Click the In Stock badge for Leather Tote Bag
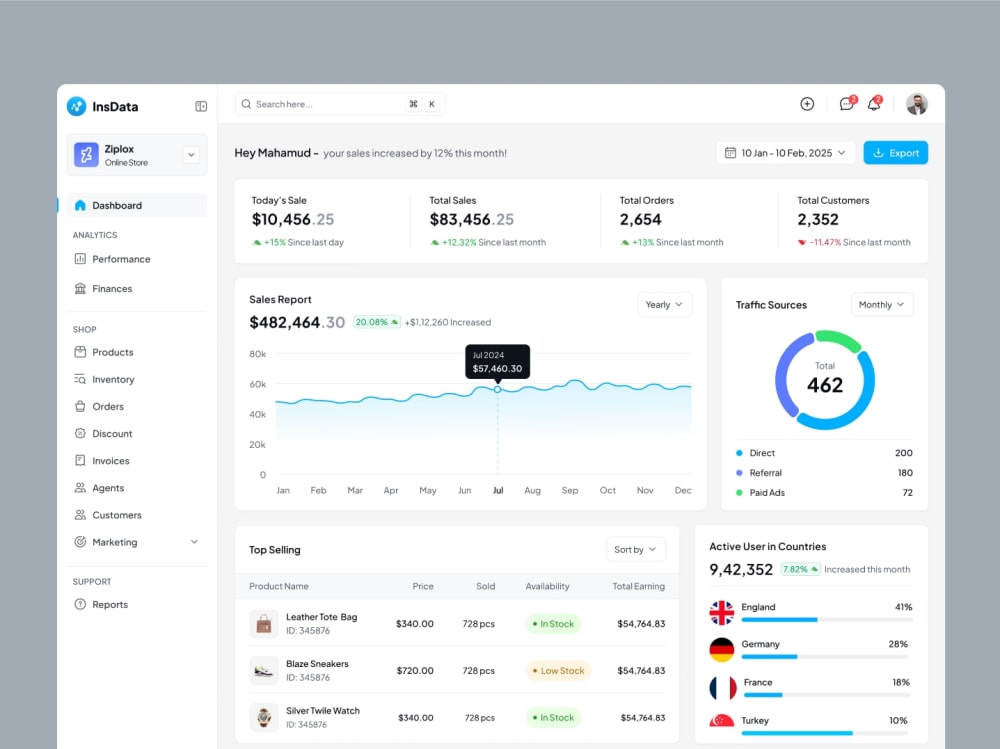Viewport: 1000px width, 749px height. 553,623
